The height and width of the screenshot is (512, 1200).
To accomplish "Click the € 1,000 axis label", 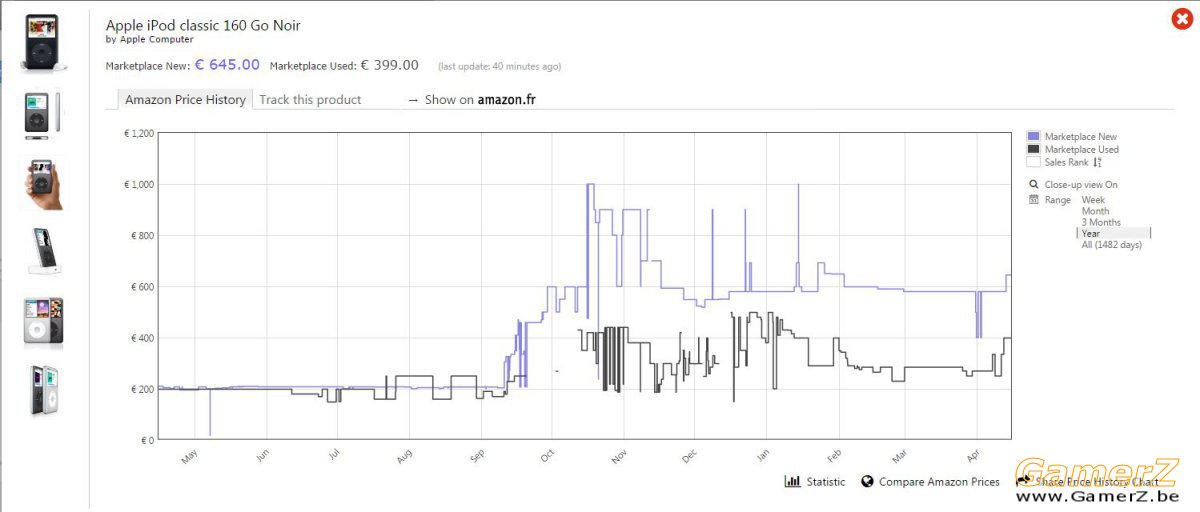I will (x=139, y=184).
